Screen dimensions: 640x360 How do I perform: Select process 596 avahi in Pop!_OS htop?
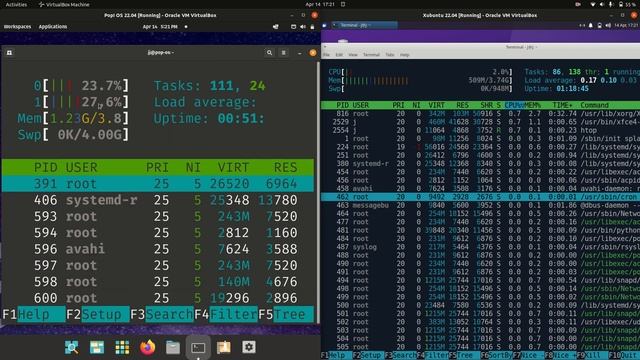(x=158, y=249)
